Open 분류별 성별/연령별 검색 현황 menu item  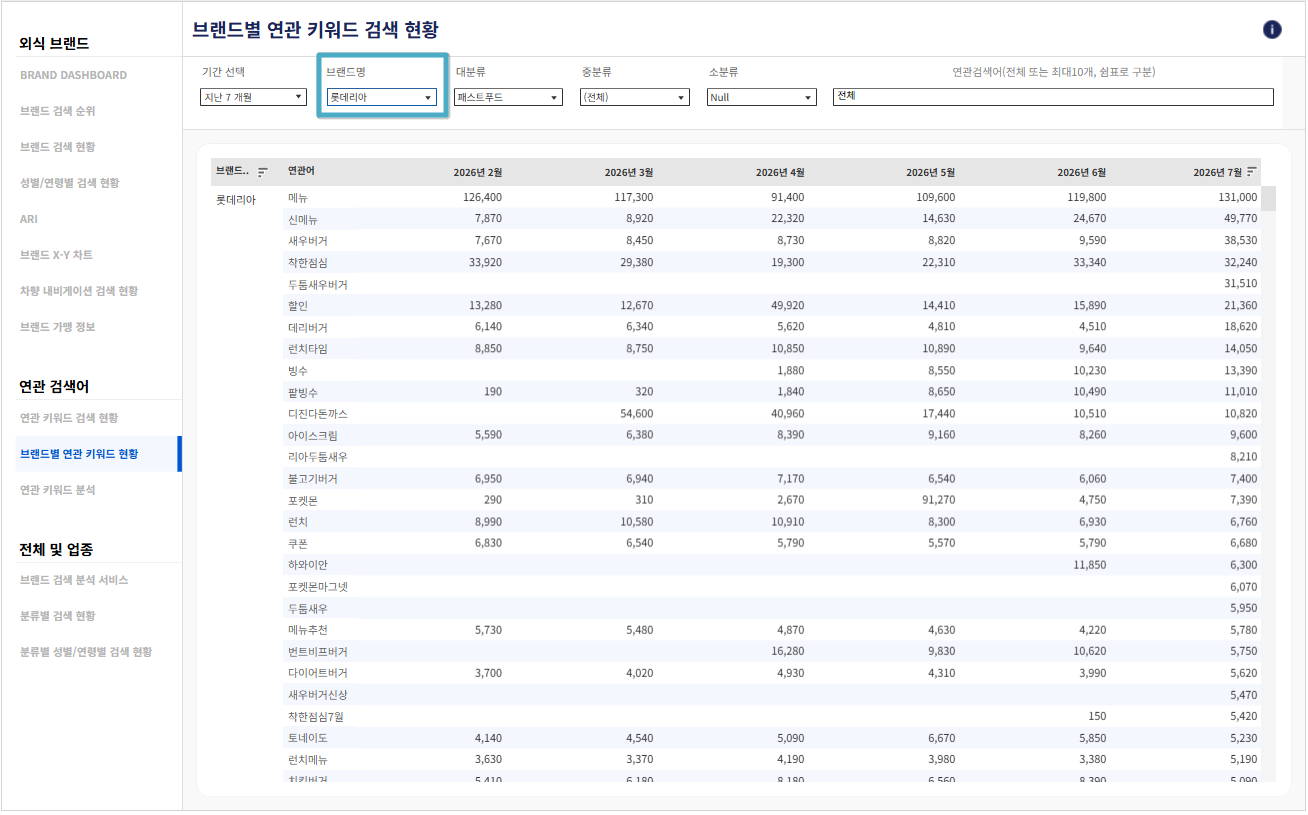(86, 652)
